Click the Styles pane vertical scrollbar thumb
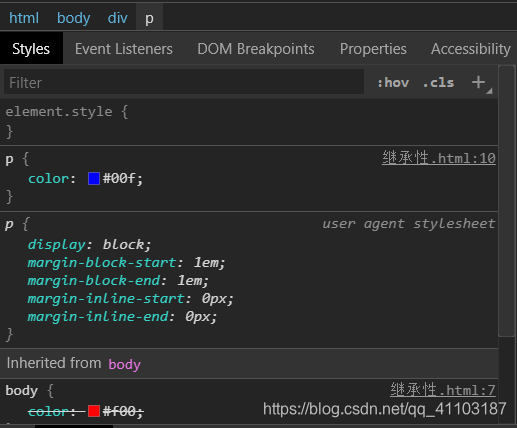This screenshot has height=428, width=517. coord(507,201)
